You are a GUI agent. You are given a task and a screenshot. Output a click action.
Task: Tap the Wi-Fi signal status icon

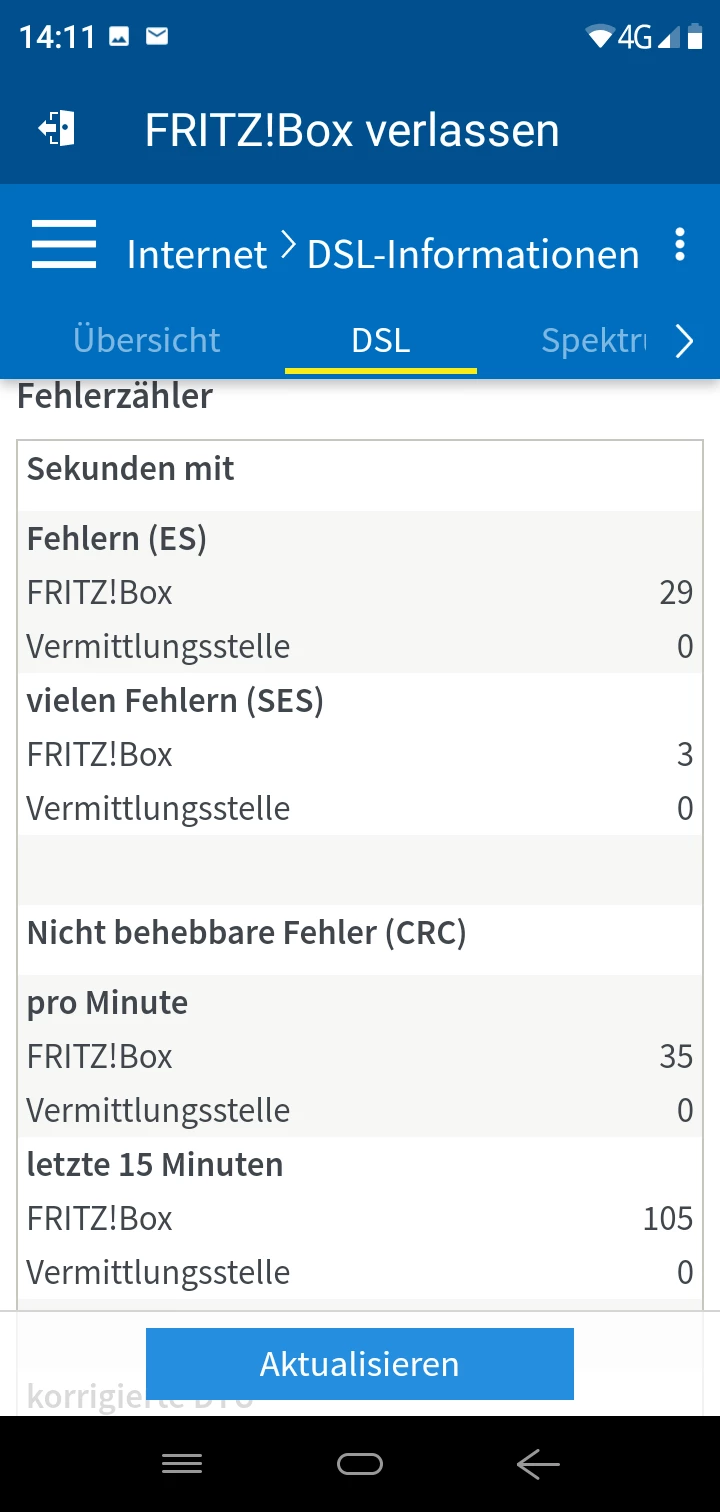(x=600, y=38)
